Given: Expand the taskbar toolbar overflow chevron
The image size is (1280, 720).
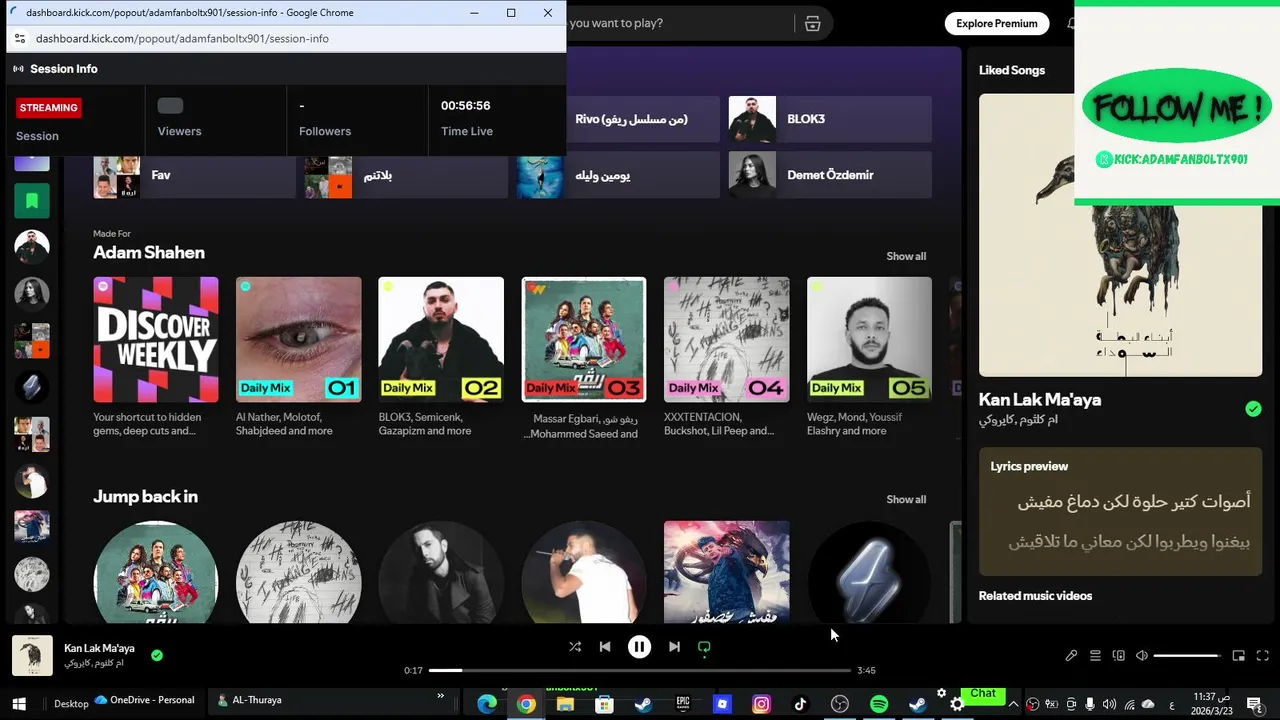Looking at the screenshot, I should coord(441,696).
